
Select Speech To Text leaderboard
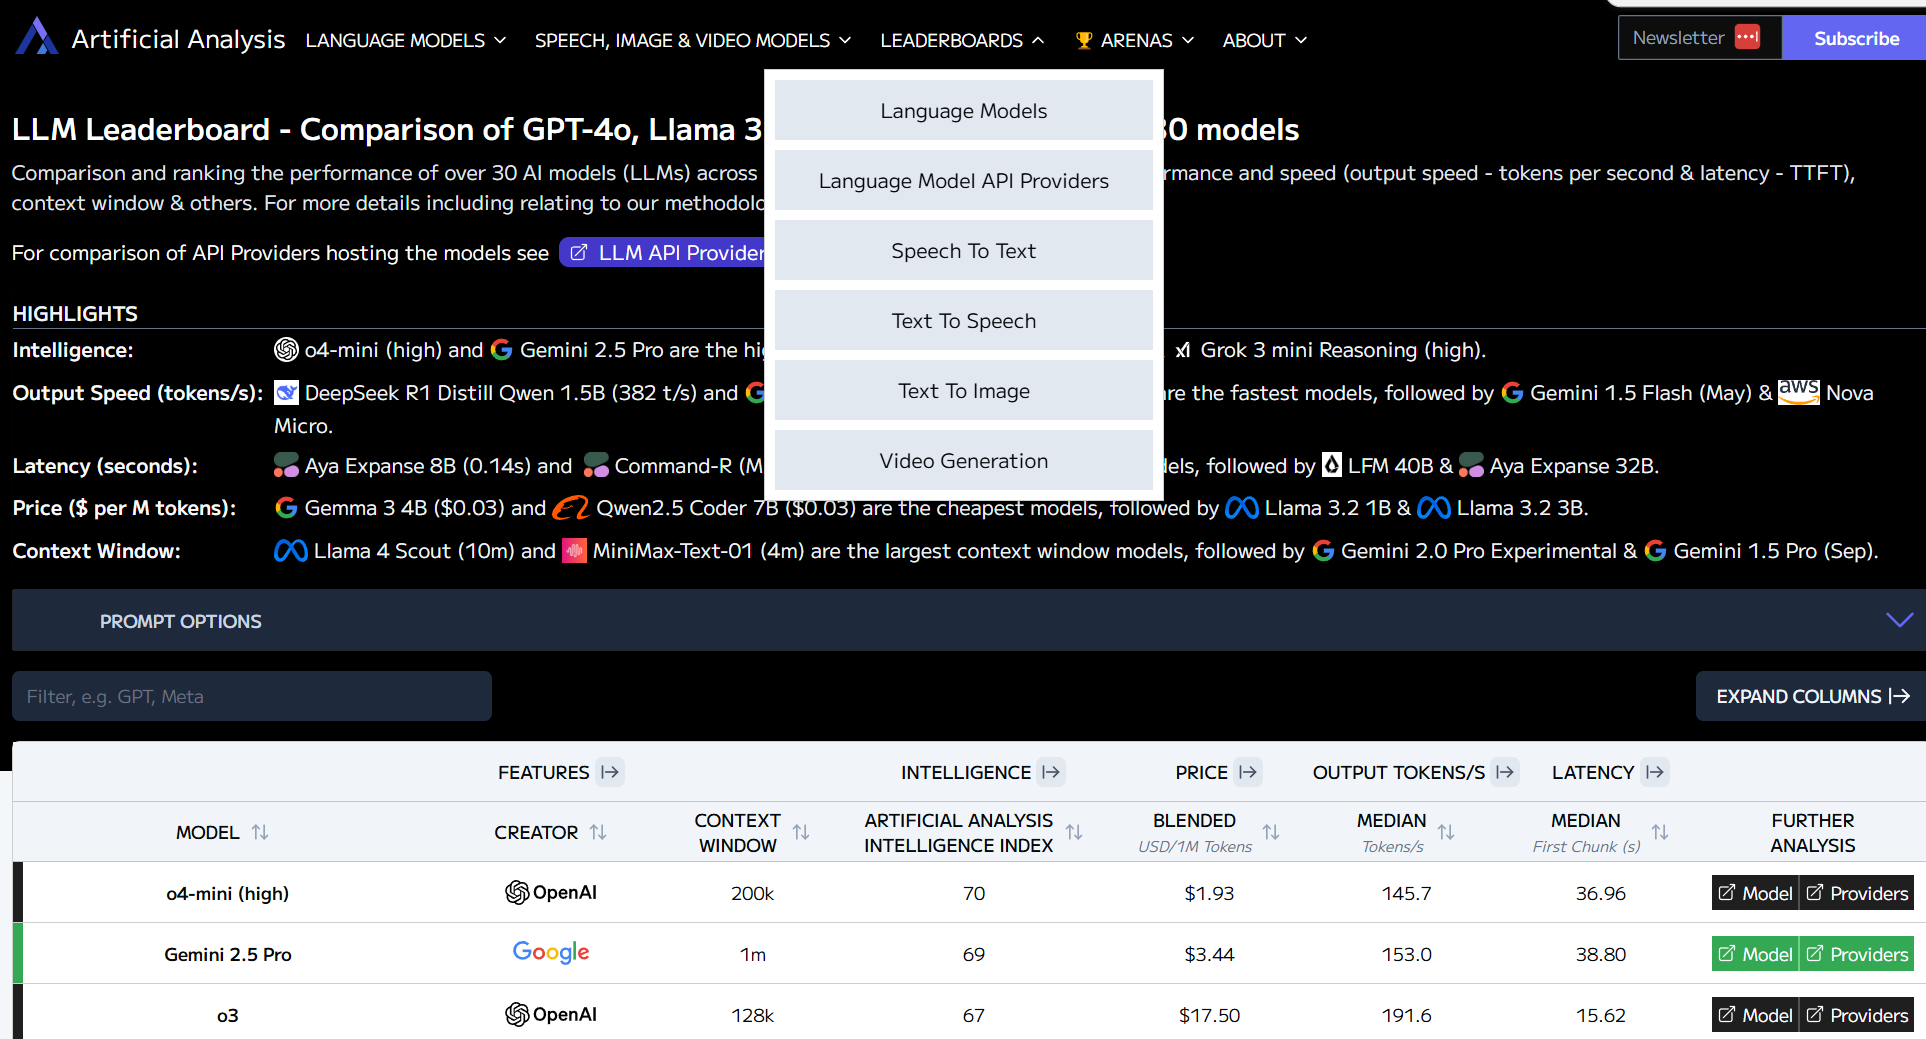pyautogui.click(x=964, y=250)
